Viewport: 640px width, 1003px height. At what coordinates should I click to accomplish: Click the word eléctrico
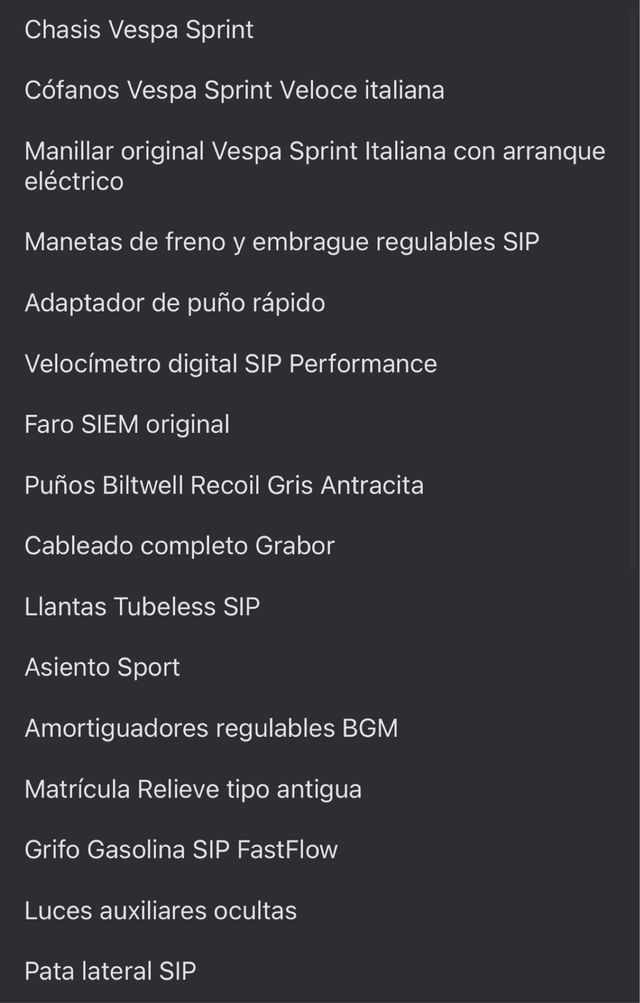pos(74,182)
